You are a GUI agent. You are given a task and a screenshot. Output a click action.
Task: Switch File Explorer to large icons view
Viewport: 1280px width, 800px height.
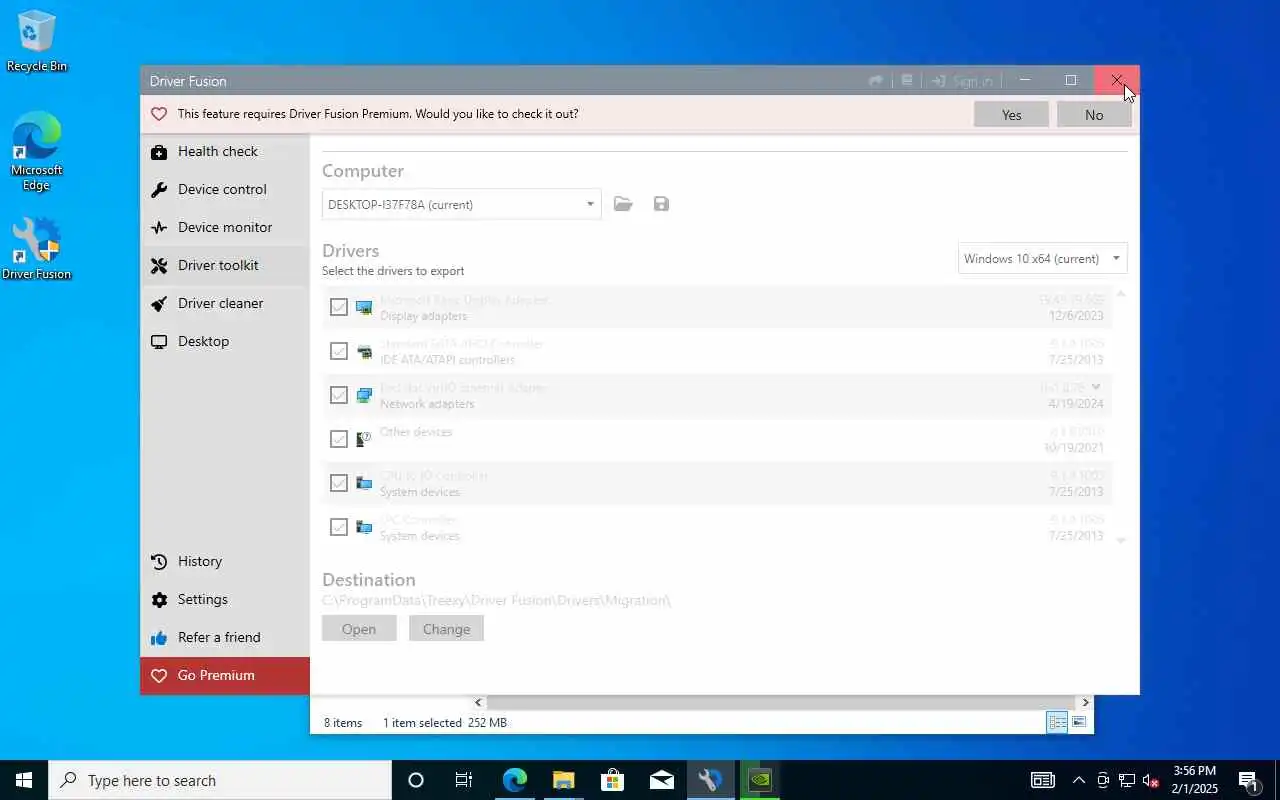pyautogui.click(x=1080, y=722)
